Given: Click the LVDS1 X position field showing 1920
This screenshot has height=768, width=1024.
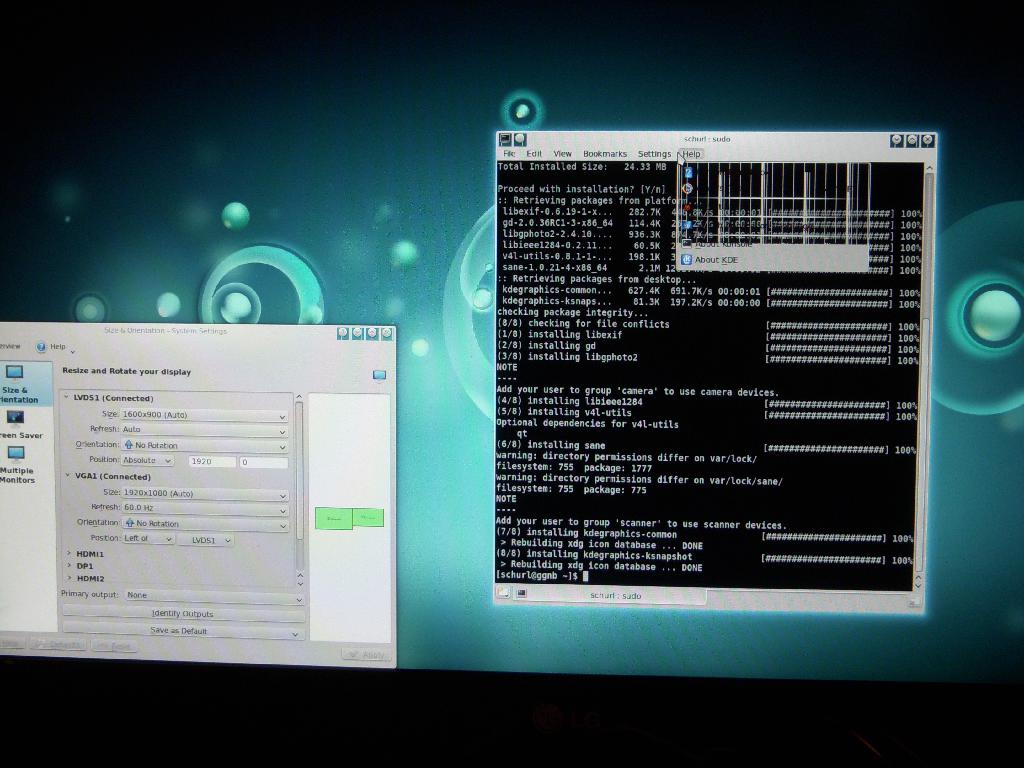Looking at the screenshot, I should (x=211, y=461).
